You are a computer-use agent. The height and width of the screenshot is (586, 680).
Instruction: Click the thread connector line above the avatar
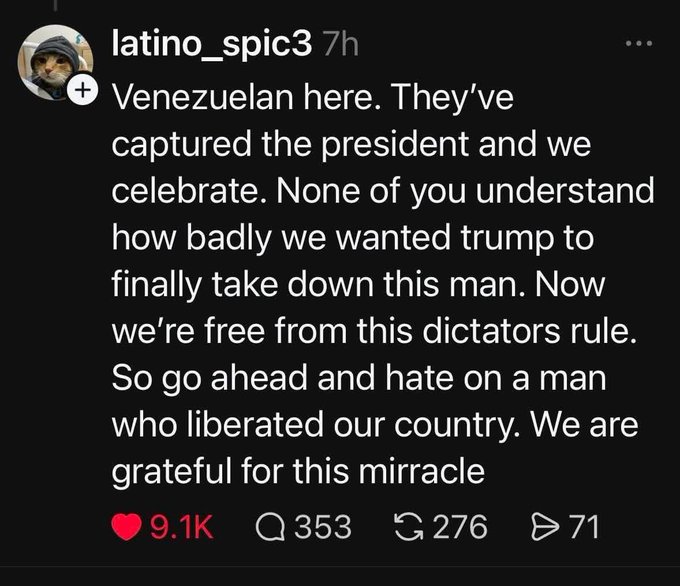[x=55, y=8]
